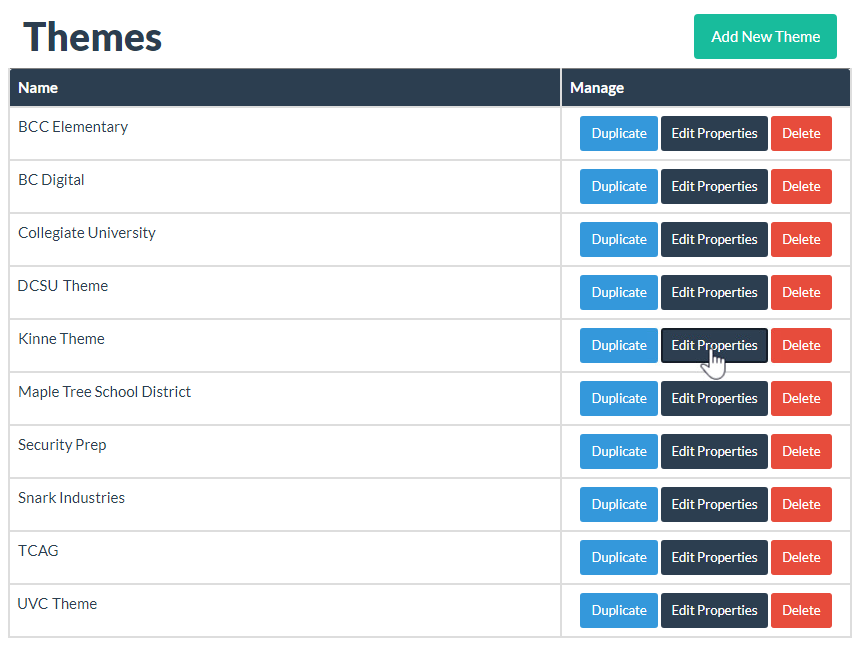The height and width of the screenshot is (646, 860).
Task: Click the Snark Industries name
Action: 71,498
